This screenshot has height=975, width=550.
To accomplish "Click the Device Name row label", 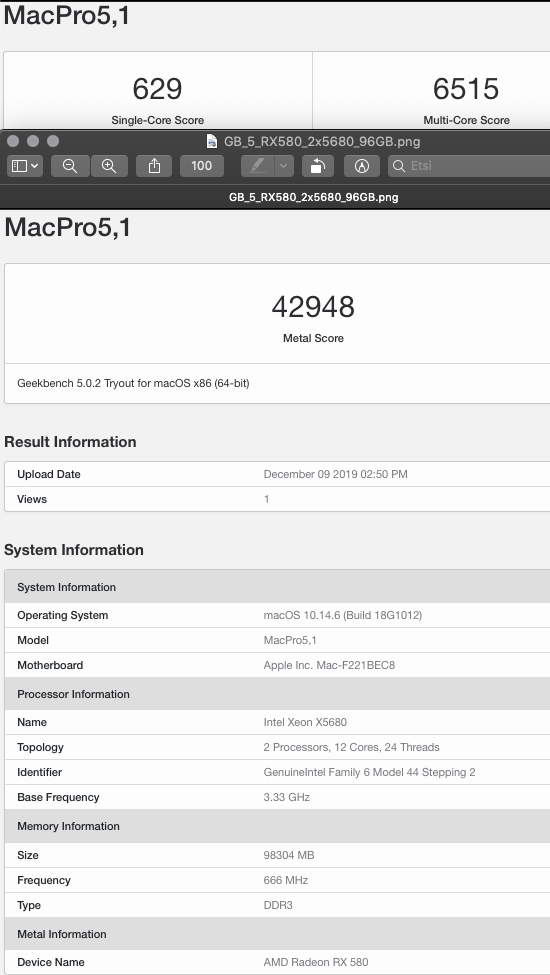I will (50, 962).
